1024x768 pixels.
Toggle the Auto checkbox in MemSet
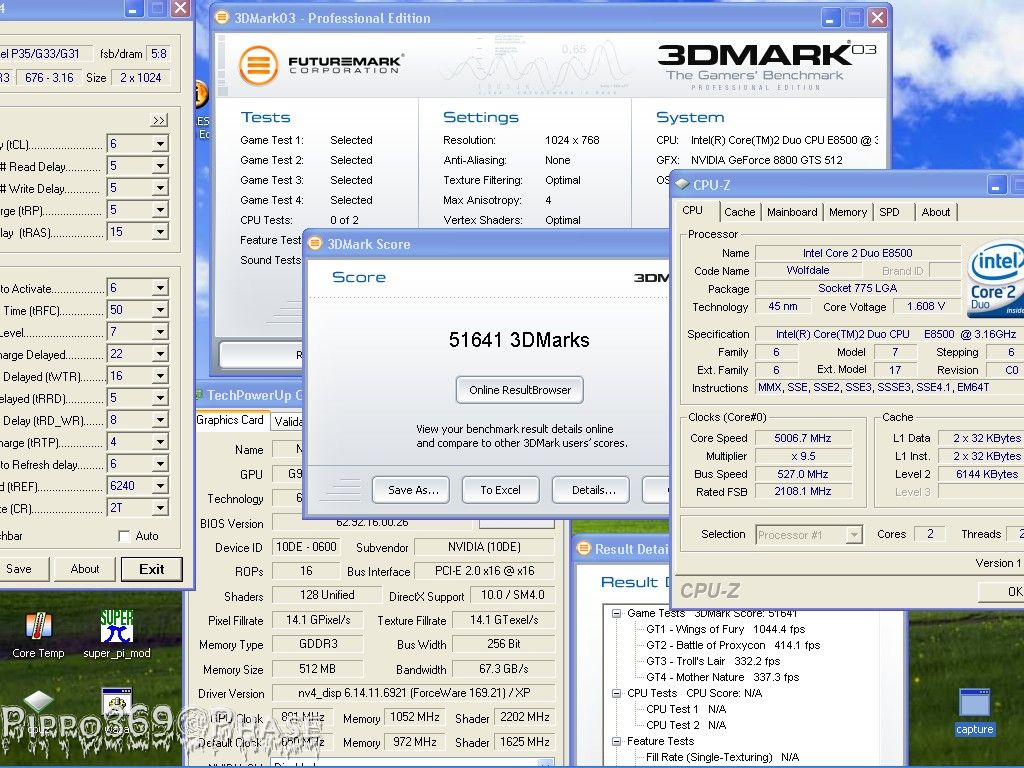tap(124, 536)
